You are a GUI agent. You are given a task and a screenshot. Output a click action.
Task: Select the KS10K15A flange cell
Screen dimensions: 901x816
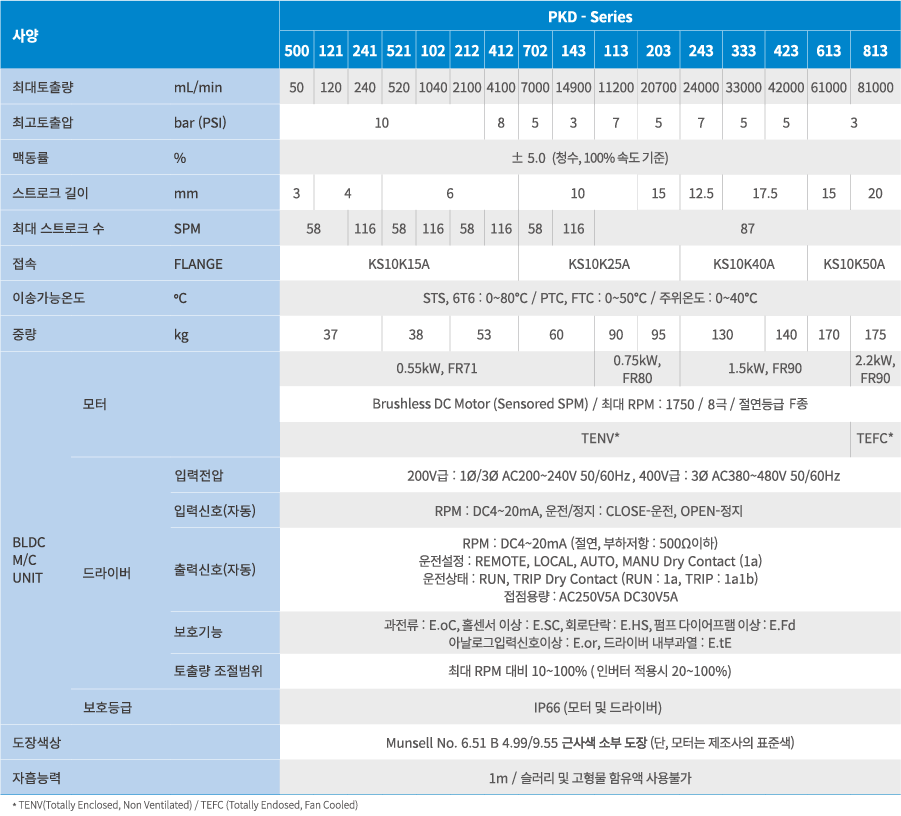pos(398,264)
